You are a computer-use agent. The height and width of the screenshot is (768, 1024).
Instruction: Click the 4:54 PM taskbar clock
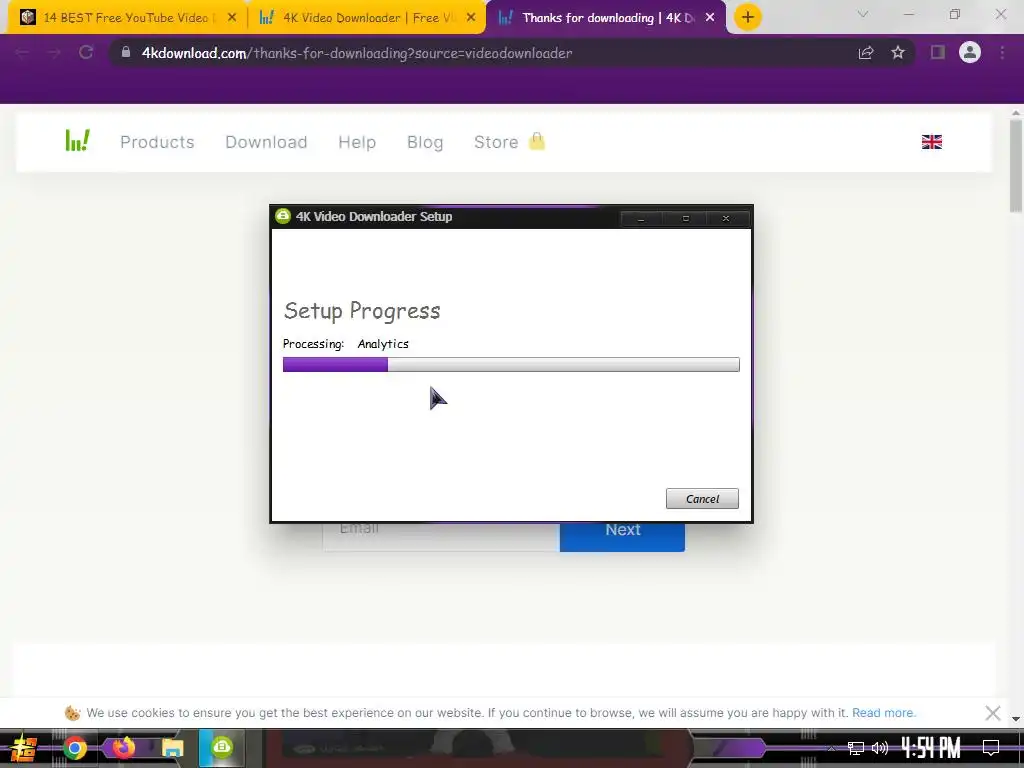coord(931,747)
